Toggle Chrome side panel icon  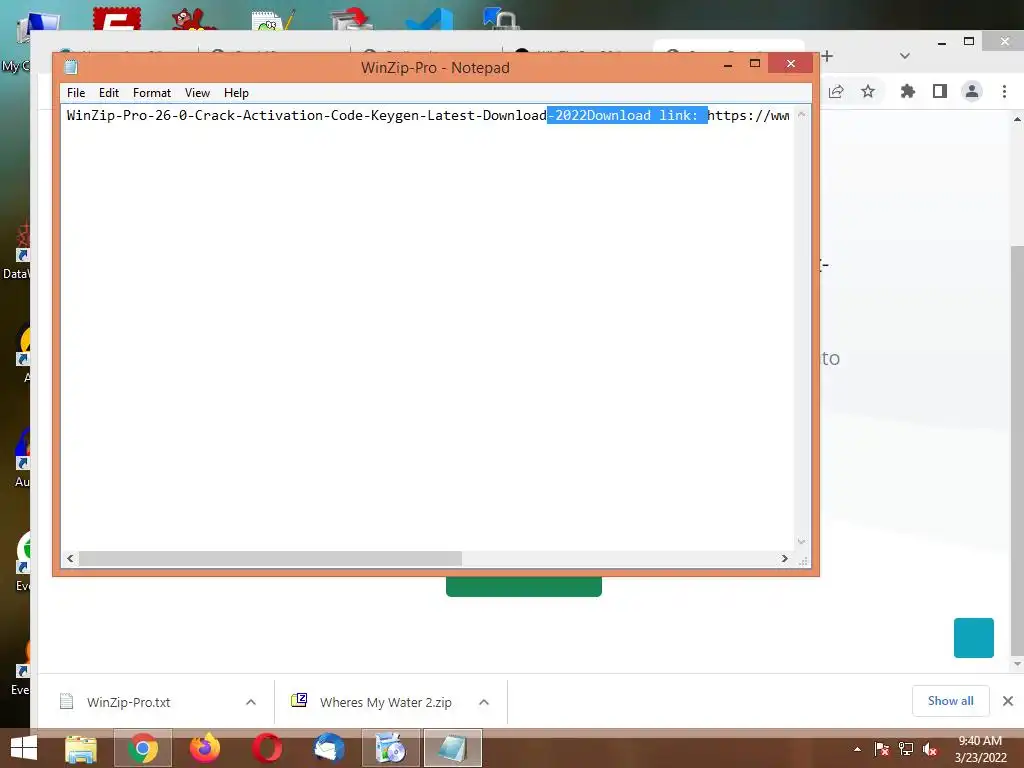[x=940, y=91]
